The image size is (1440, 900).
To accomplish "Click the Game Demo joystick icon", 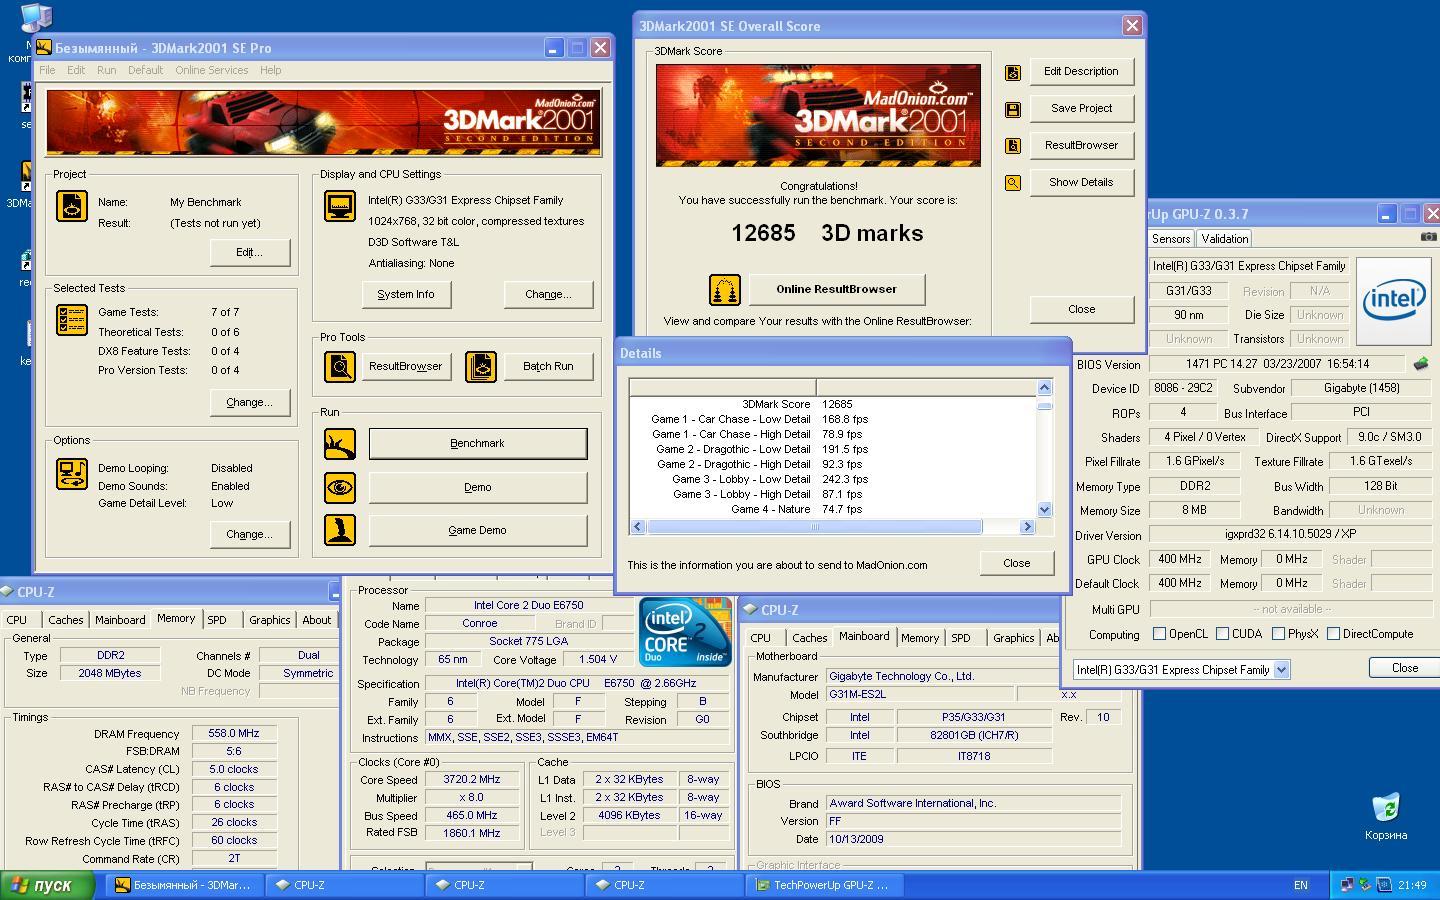I will click(x=340, y=530).
